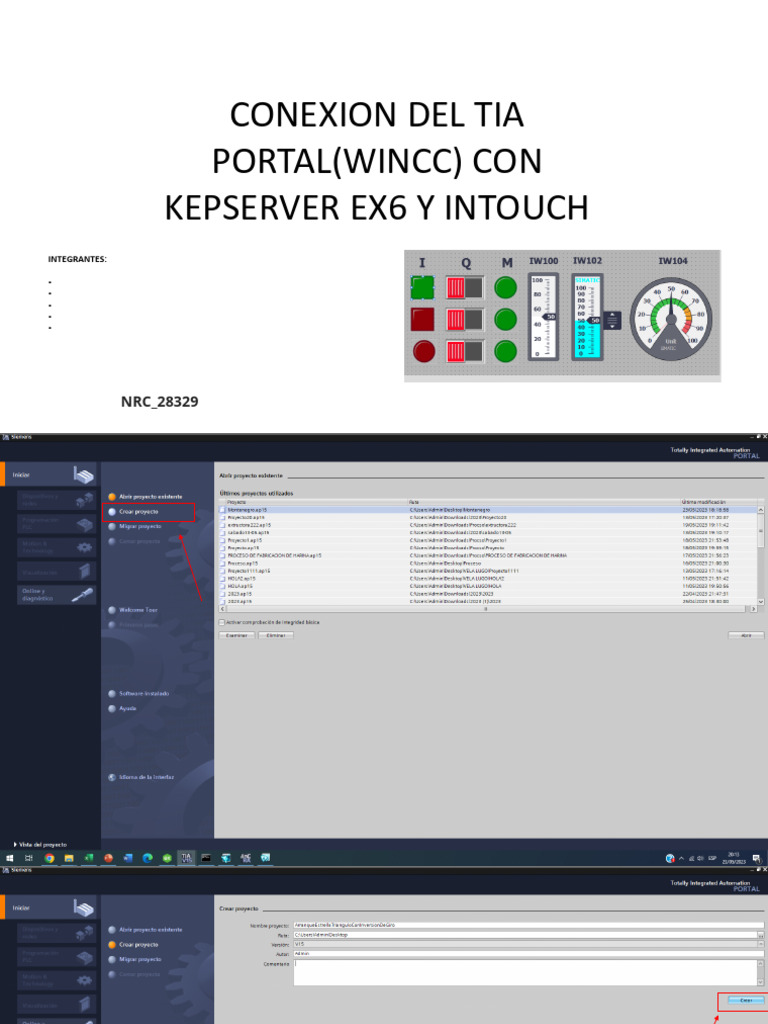The height and width of the screenshot is (1024, 768).
Task: Open Visualización portal in recent-projects window
Action: (x=56, y=571)
